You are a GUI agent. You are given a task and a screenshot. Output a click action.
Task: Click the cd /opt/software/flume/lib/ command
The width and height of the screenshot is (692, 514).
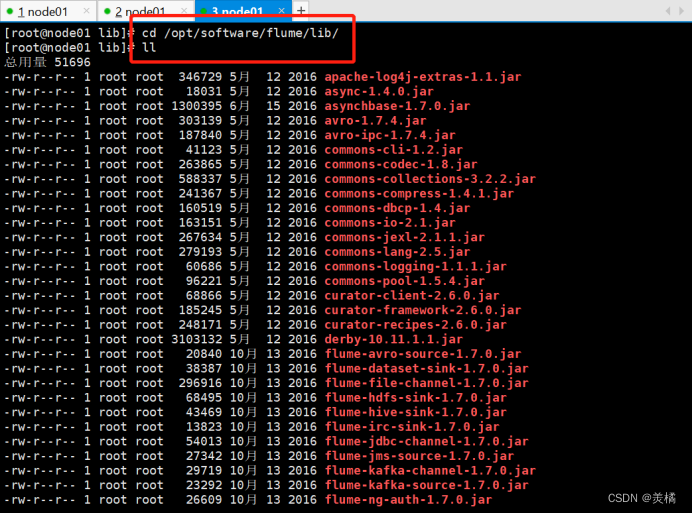241,33
